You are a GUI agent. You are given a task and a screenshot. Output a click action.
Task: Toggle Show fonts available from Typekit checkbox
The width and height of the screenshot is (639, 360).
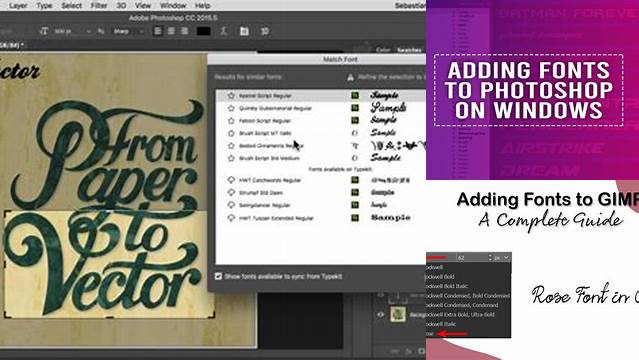[218, 276]
